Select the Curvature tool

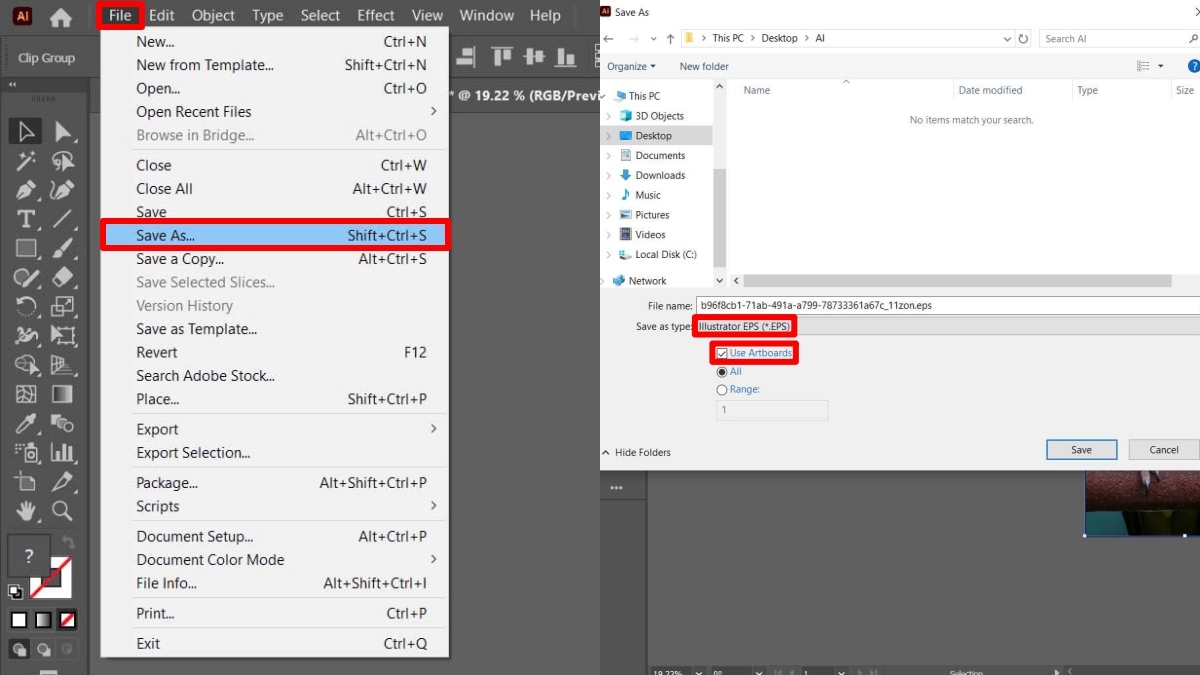(62, 190)
